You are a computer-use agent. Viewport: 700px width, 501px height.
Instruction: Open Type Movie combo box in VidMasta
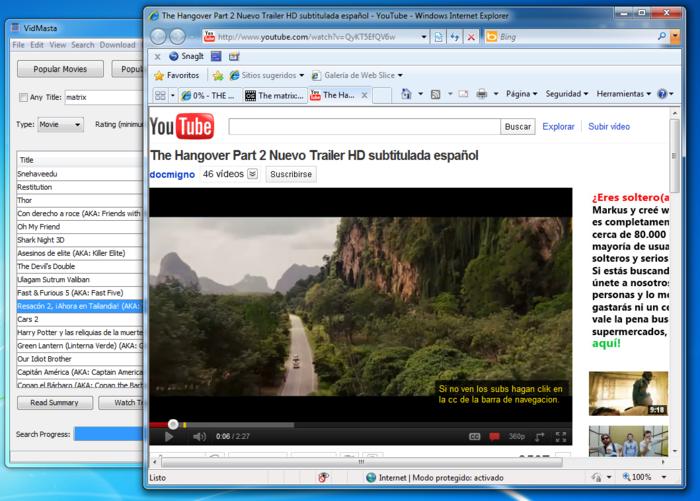(60, 125)
